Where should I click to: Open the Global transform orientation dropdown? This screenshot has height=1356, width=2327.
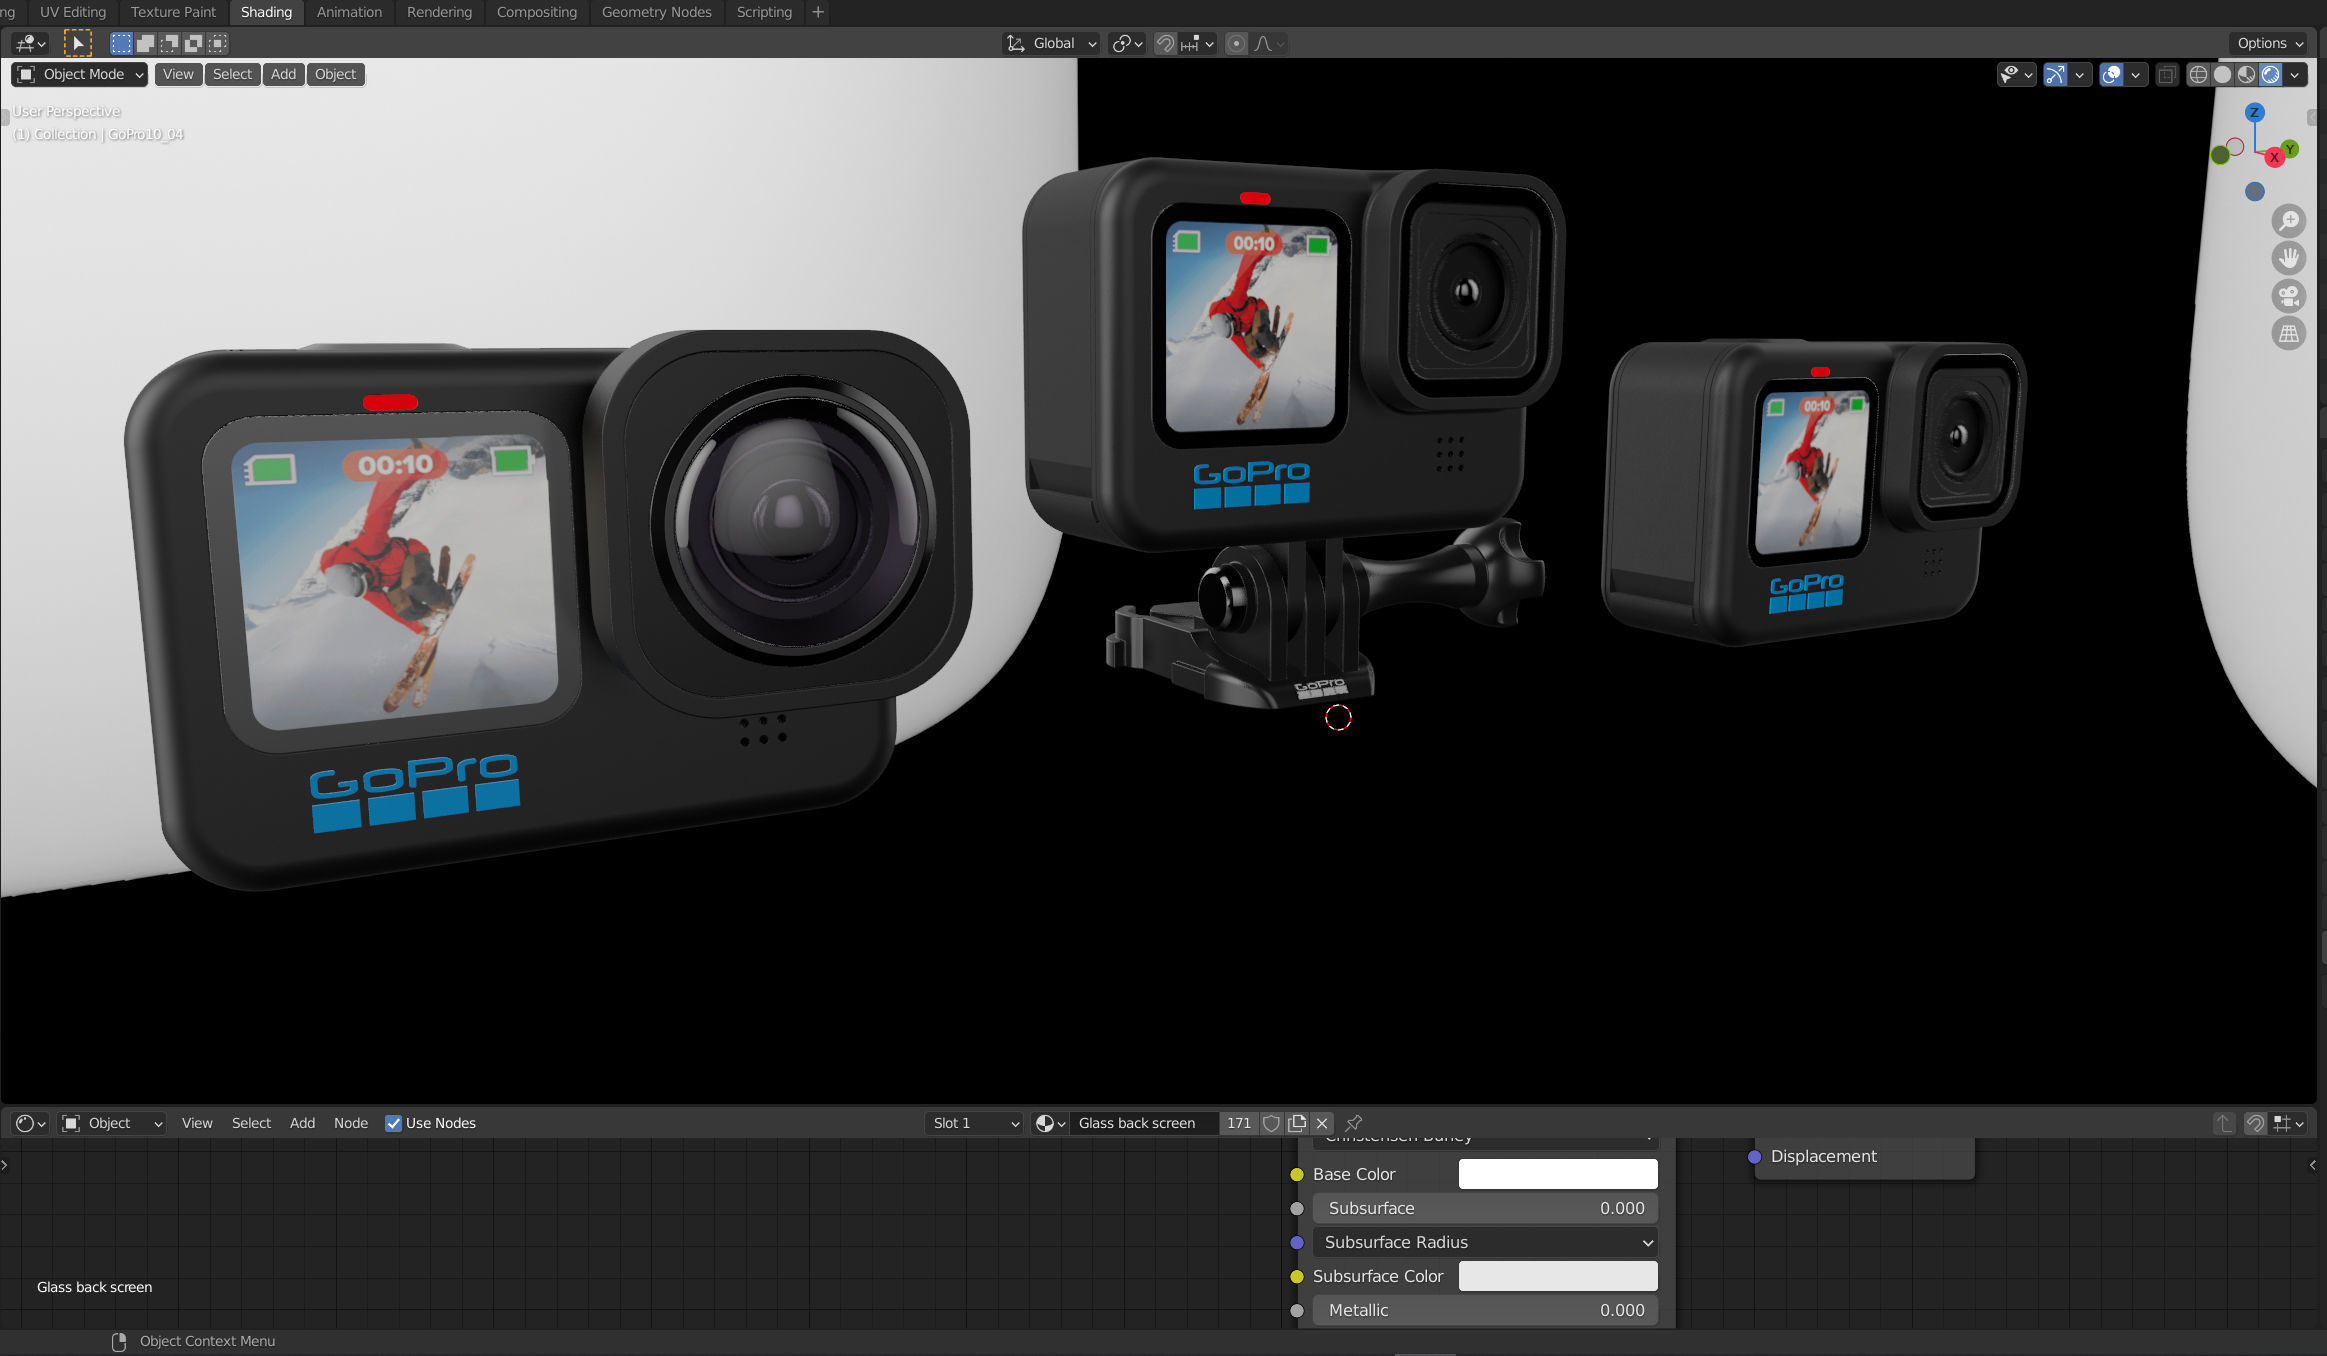1052,43
